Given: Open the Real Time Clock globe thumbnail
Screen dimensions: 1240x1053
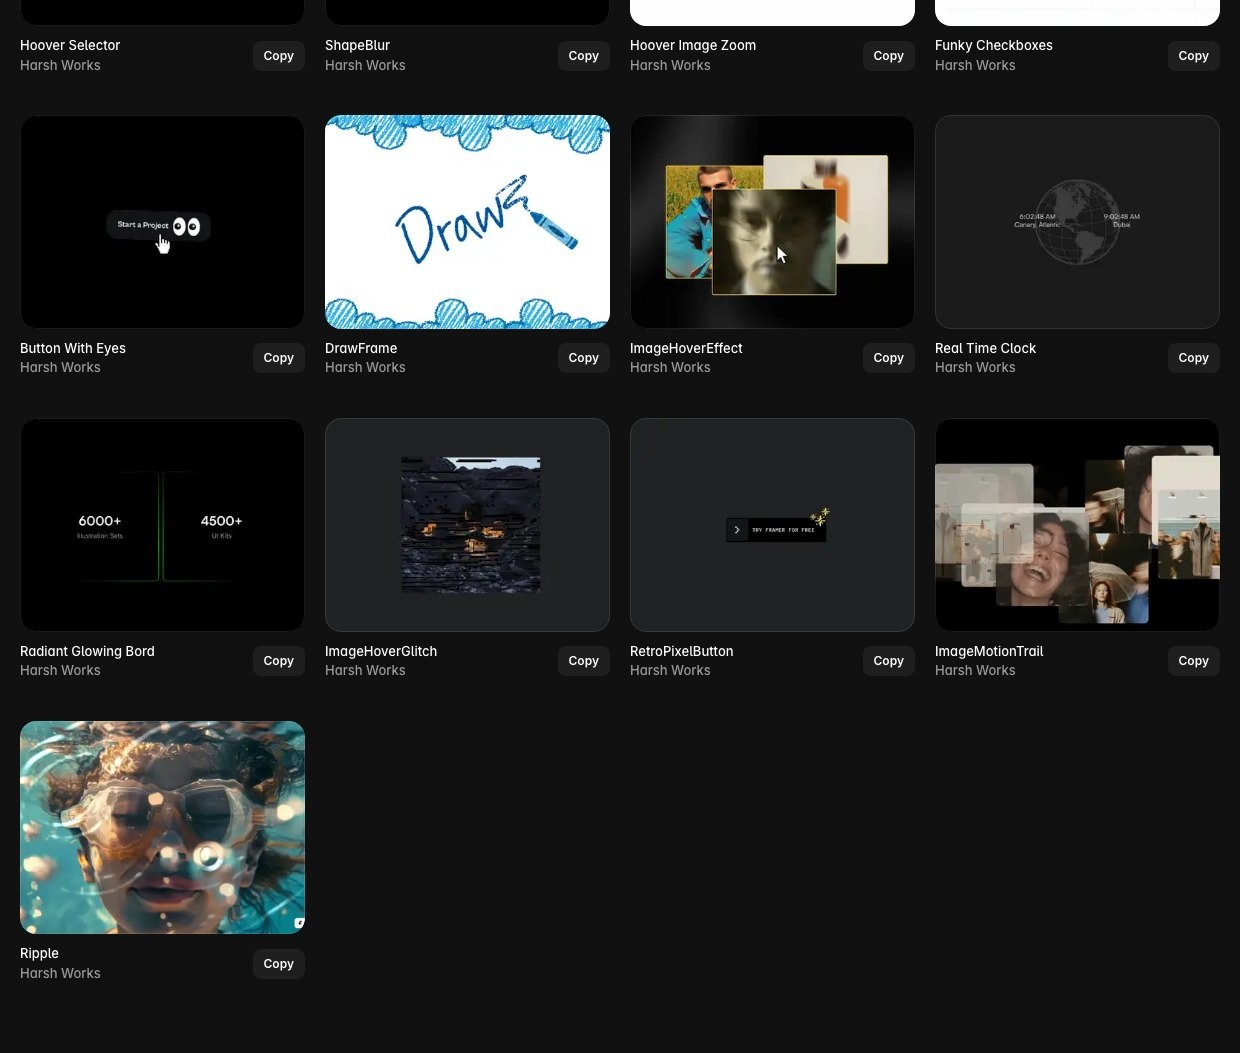Looking at the screenshot, I should (1077, 222).
